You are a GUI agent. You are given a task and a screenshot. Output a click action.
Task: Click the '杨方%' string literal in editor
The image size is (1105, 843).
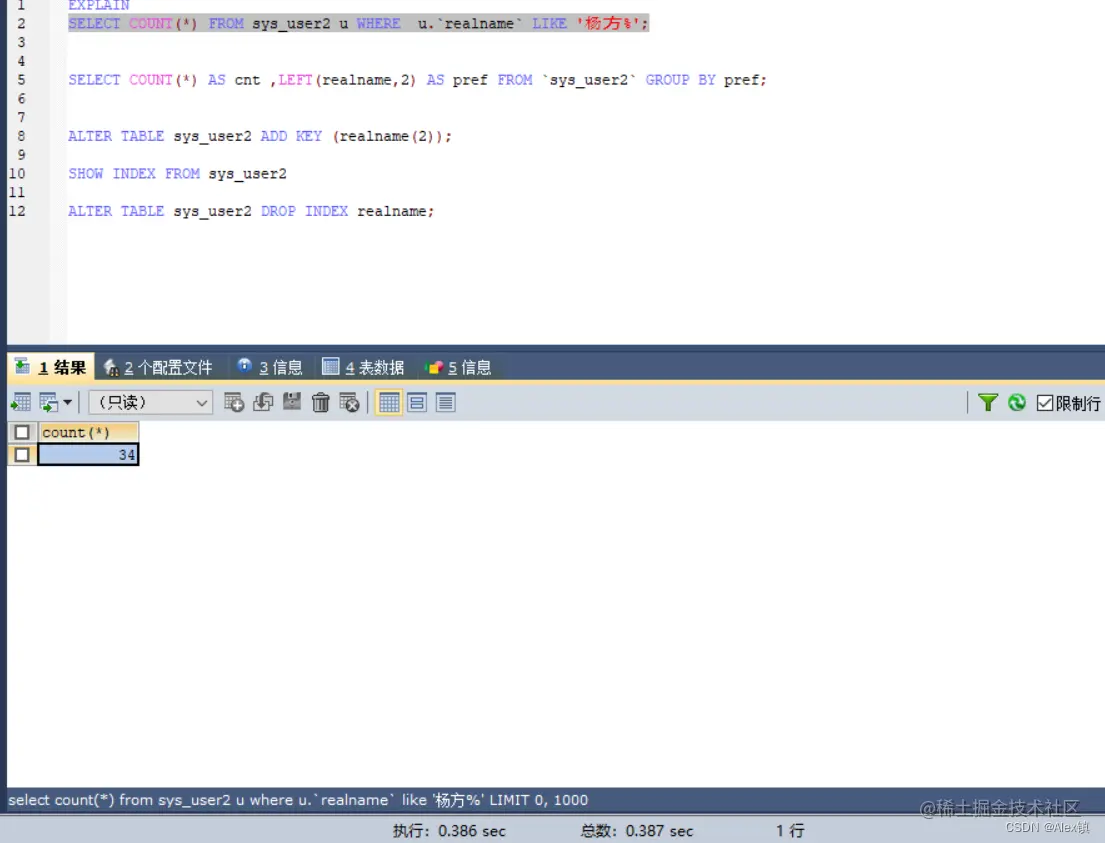pyautogui.click(x=608, y=23)
